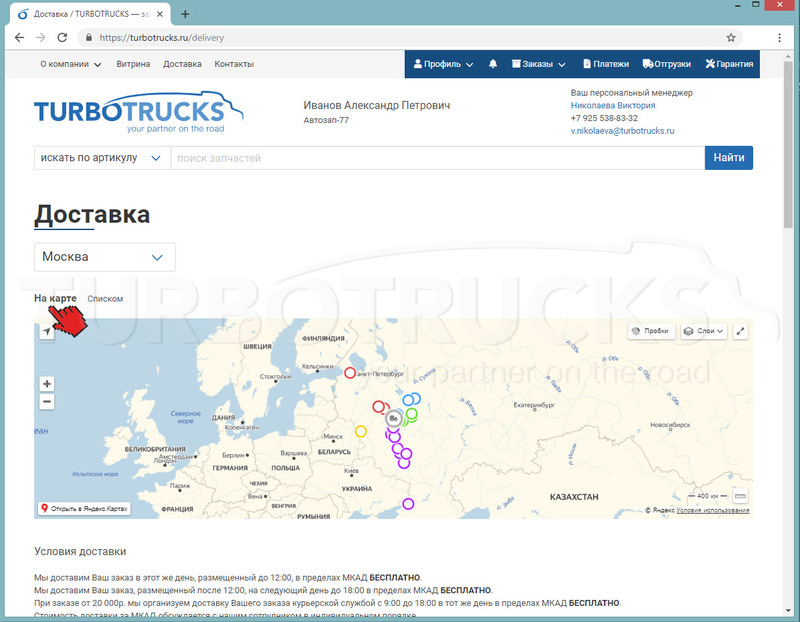
Task: Click the site lock icon
Action: click(89, 38)
